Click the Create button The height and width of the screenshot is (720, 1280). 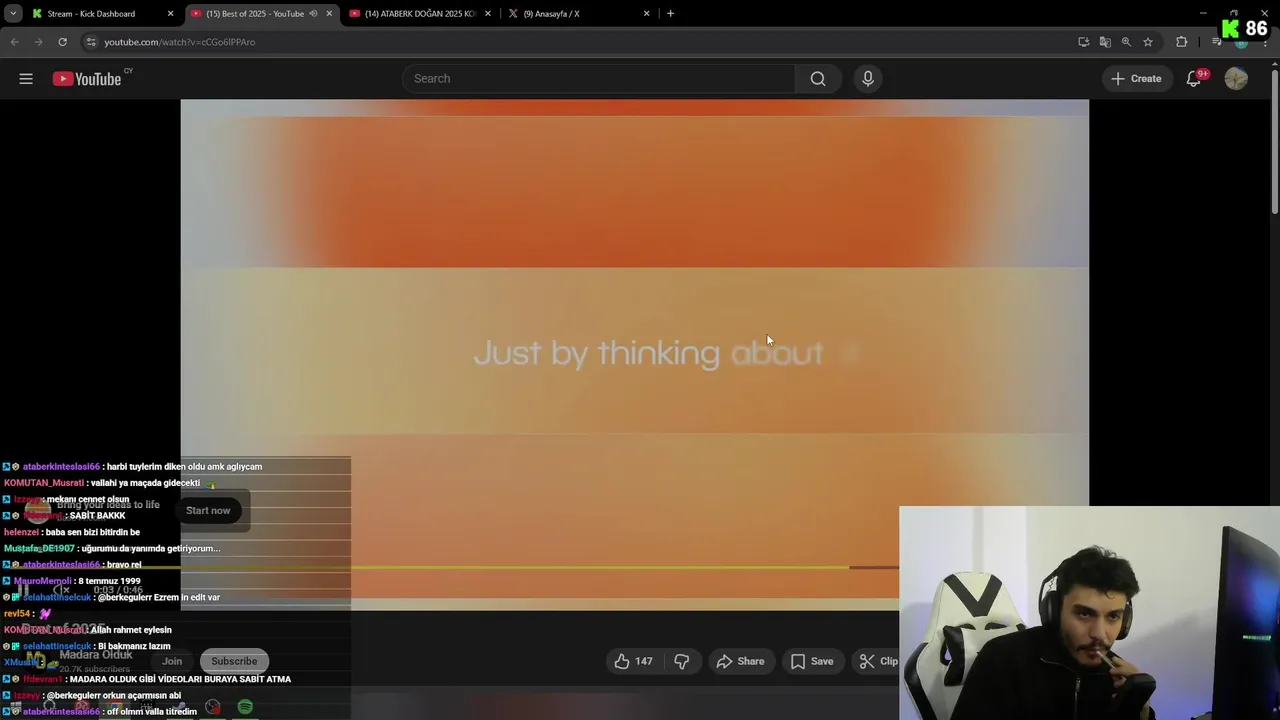(x=1136, y=79)
